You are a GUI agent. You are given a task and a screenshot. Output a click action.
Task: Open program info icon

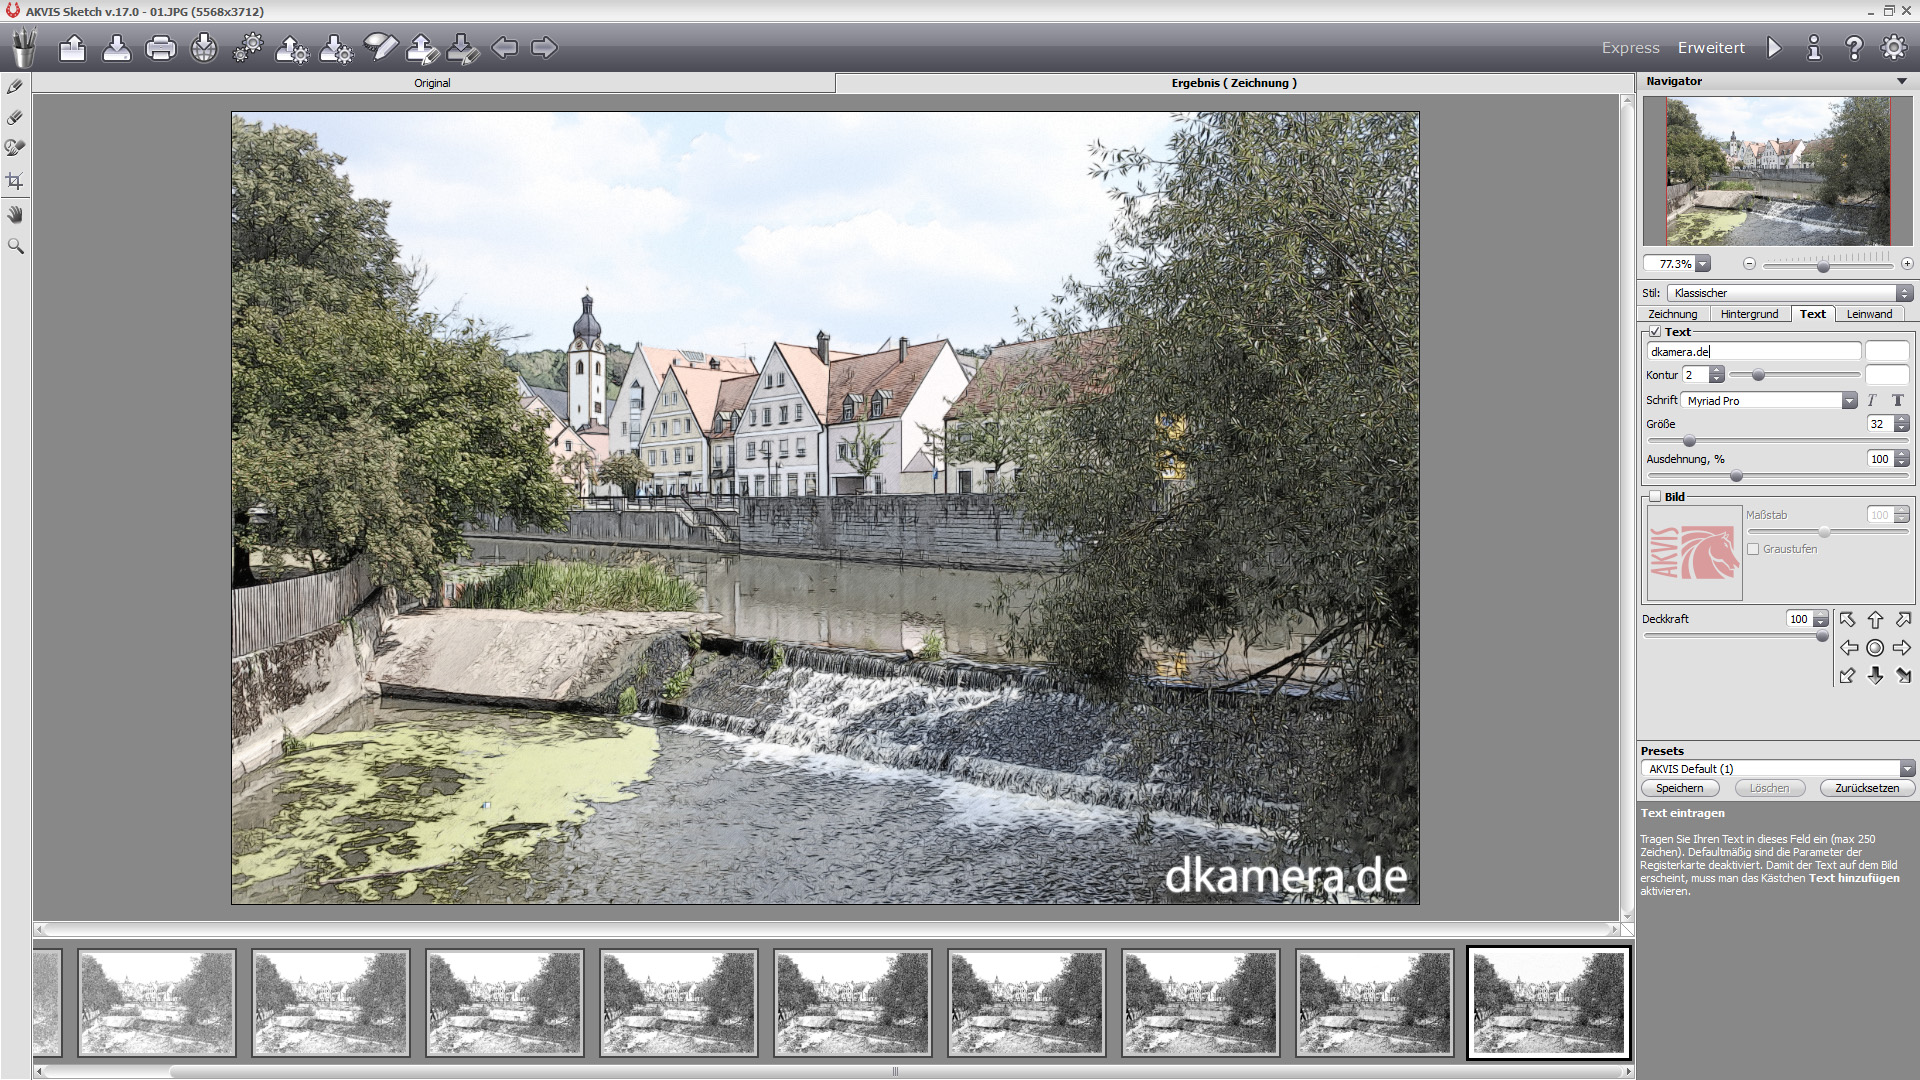click(1814, 48)
